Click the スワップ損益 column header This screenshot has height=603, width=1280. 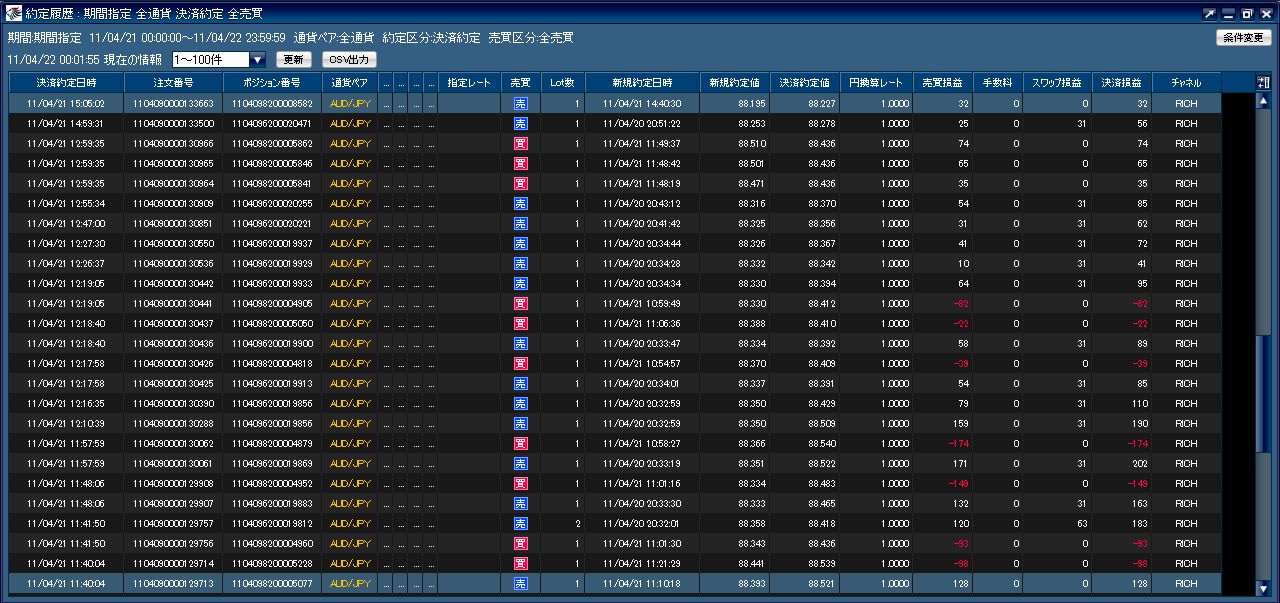pyautogui.click(x=1057, y=83)
